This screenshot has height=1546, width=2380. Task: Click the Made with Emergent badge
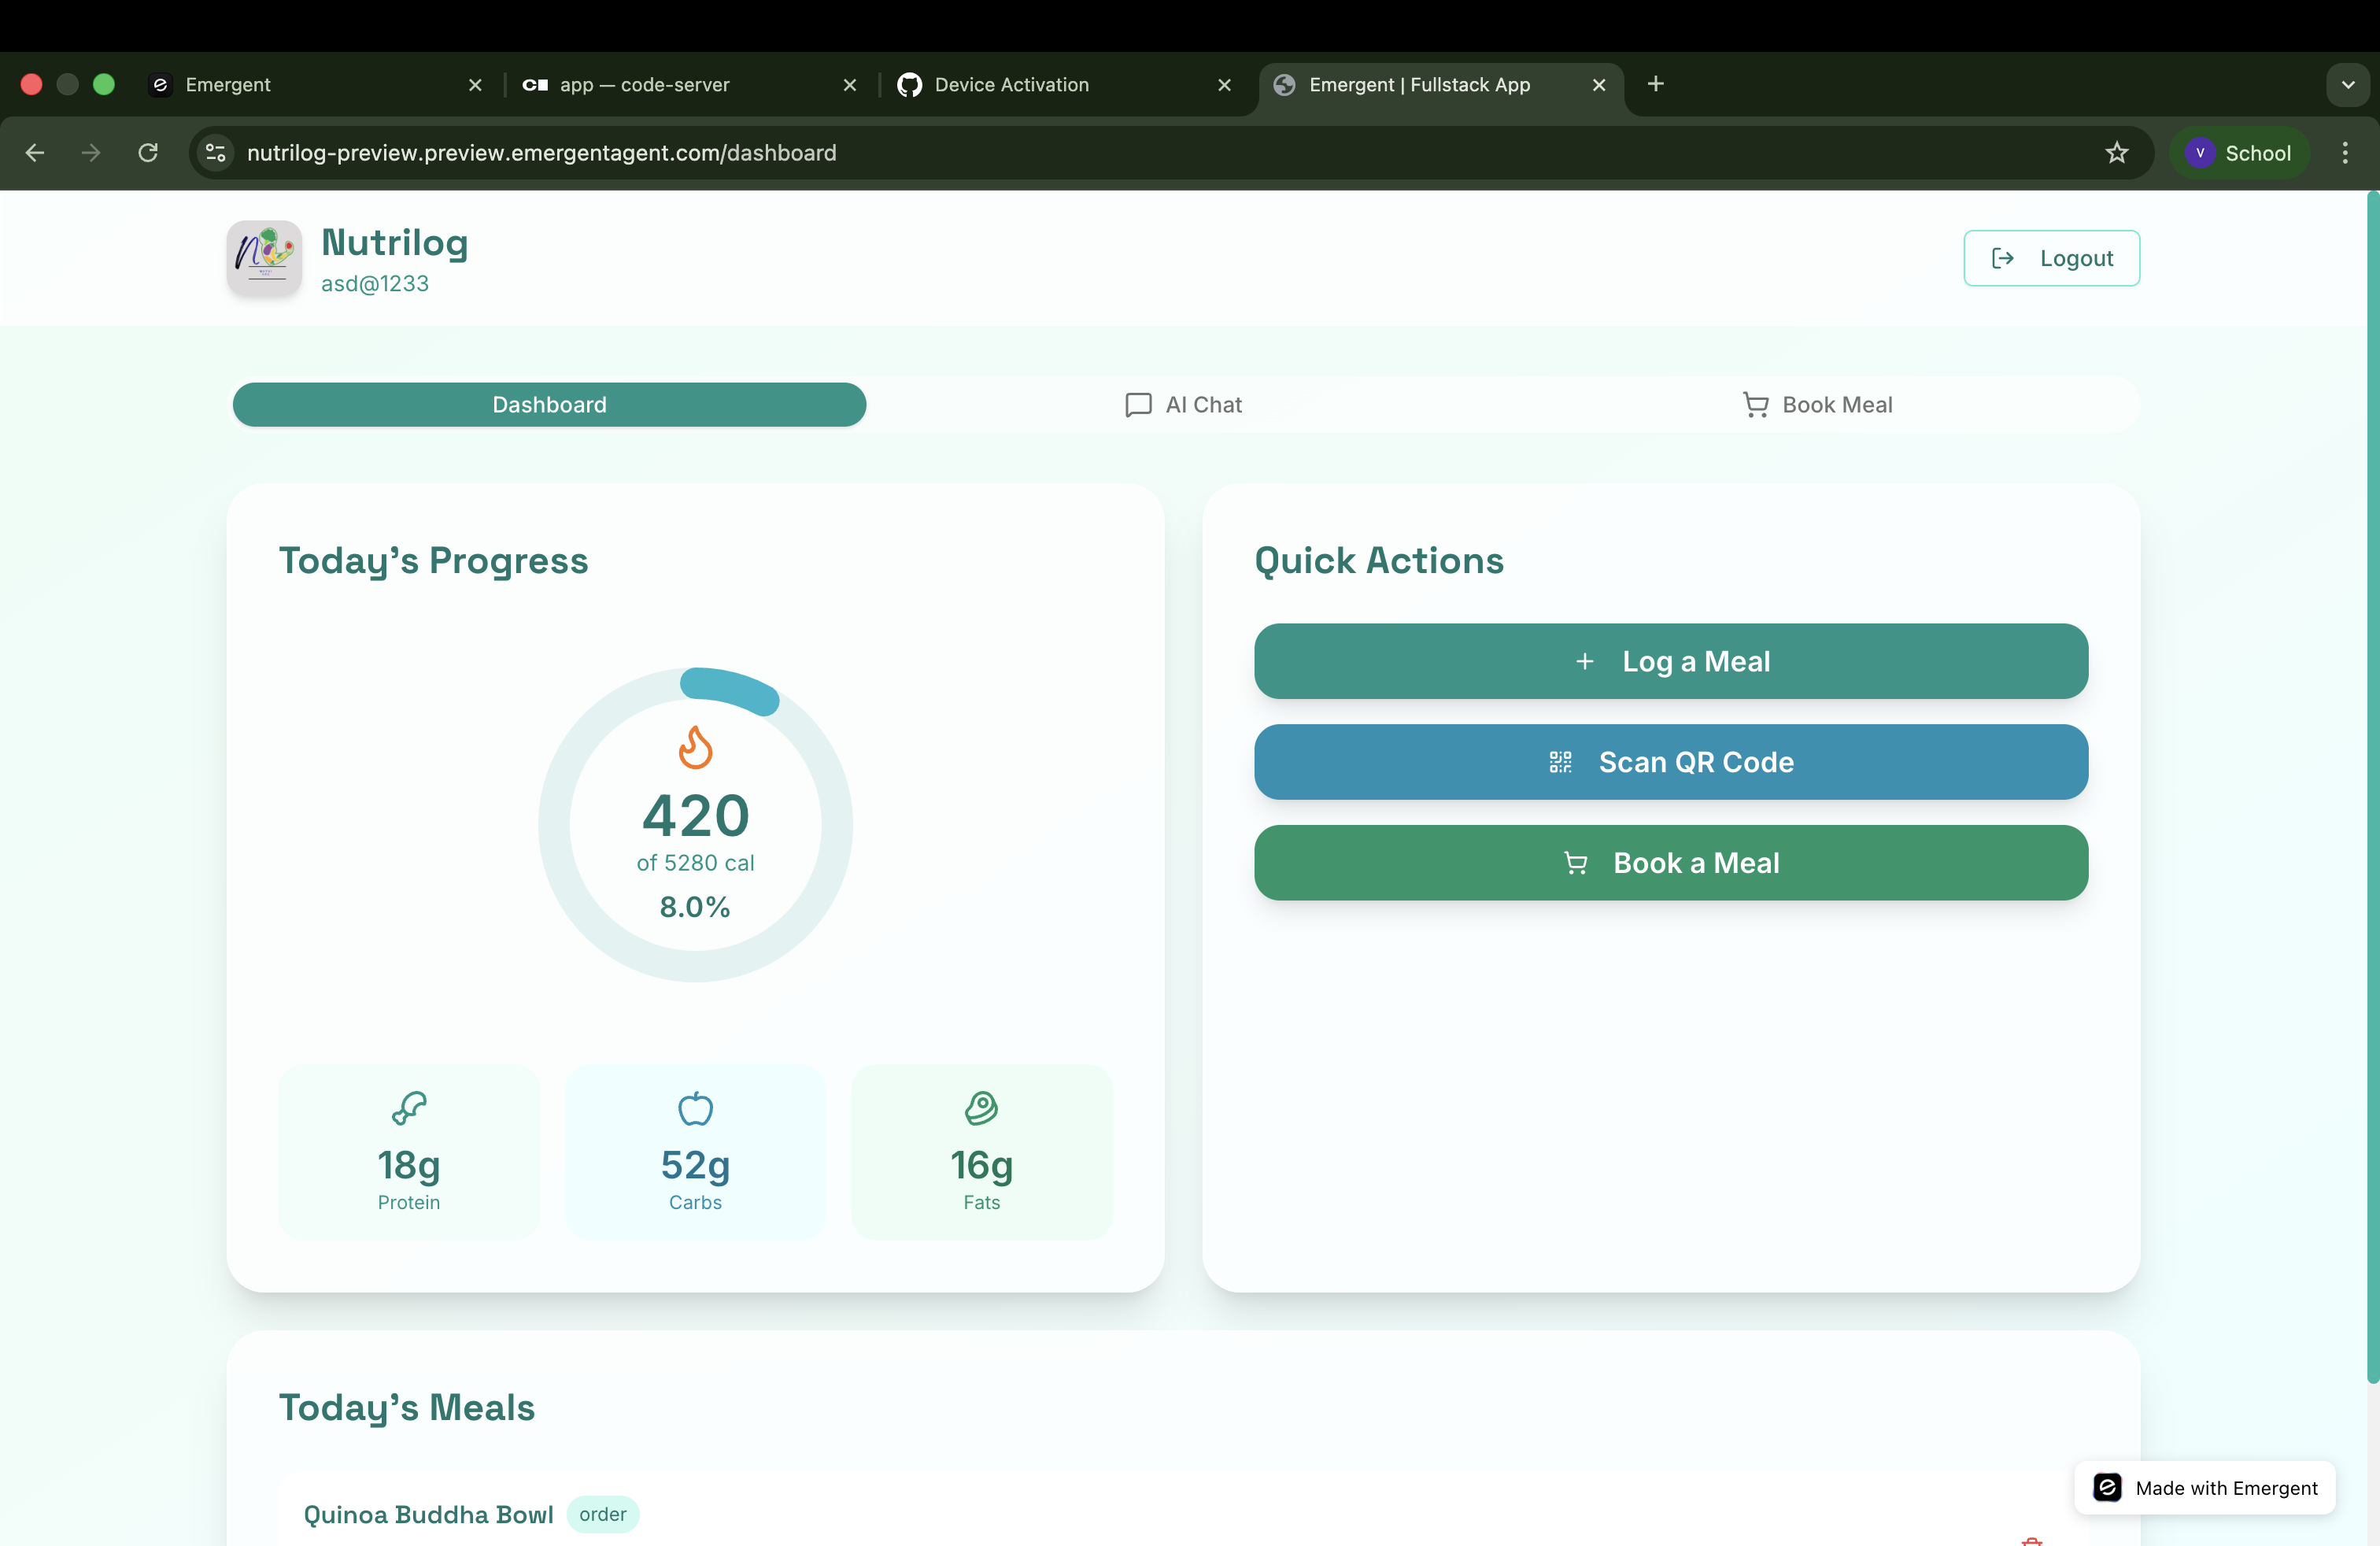pos(2204,1487)
